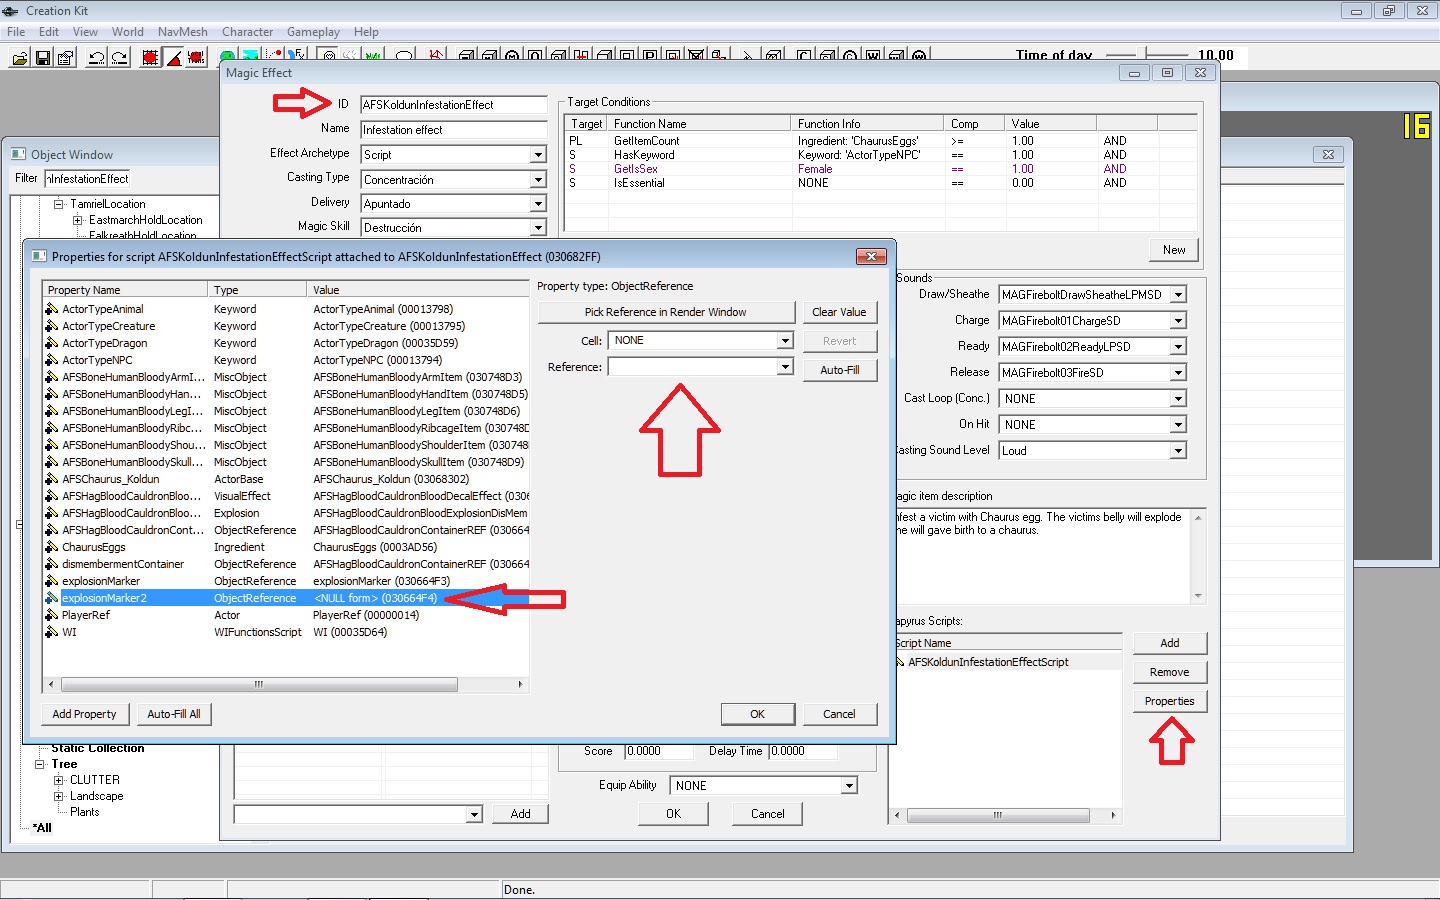Open the Casting Type dropdown
Screen dimensions: 1440x900
coord(538,180)
